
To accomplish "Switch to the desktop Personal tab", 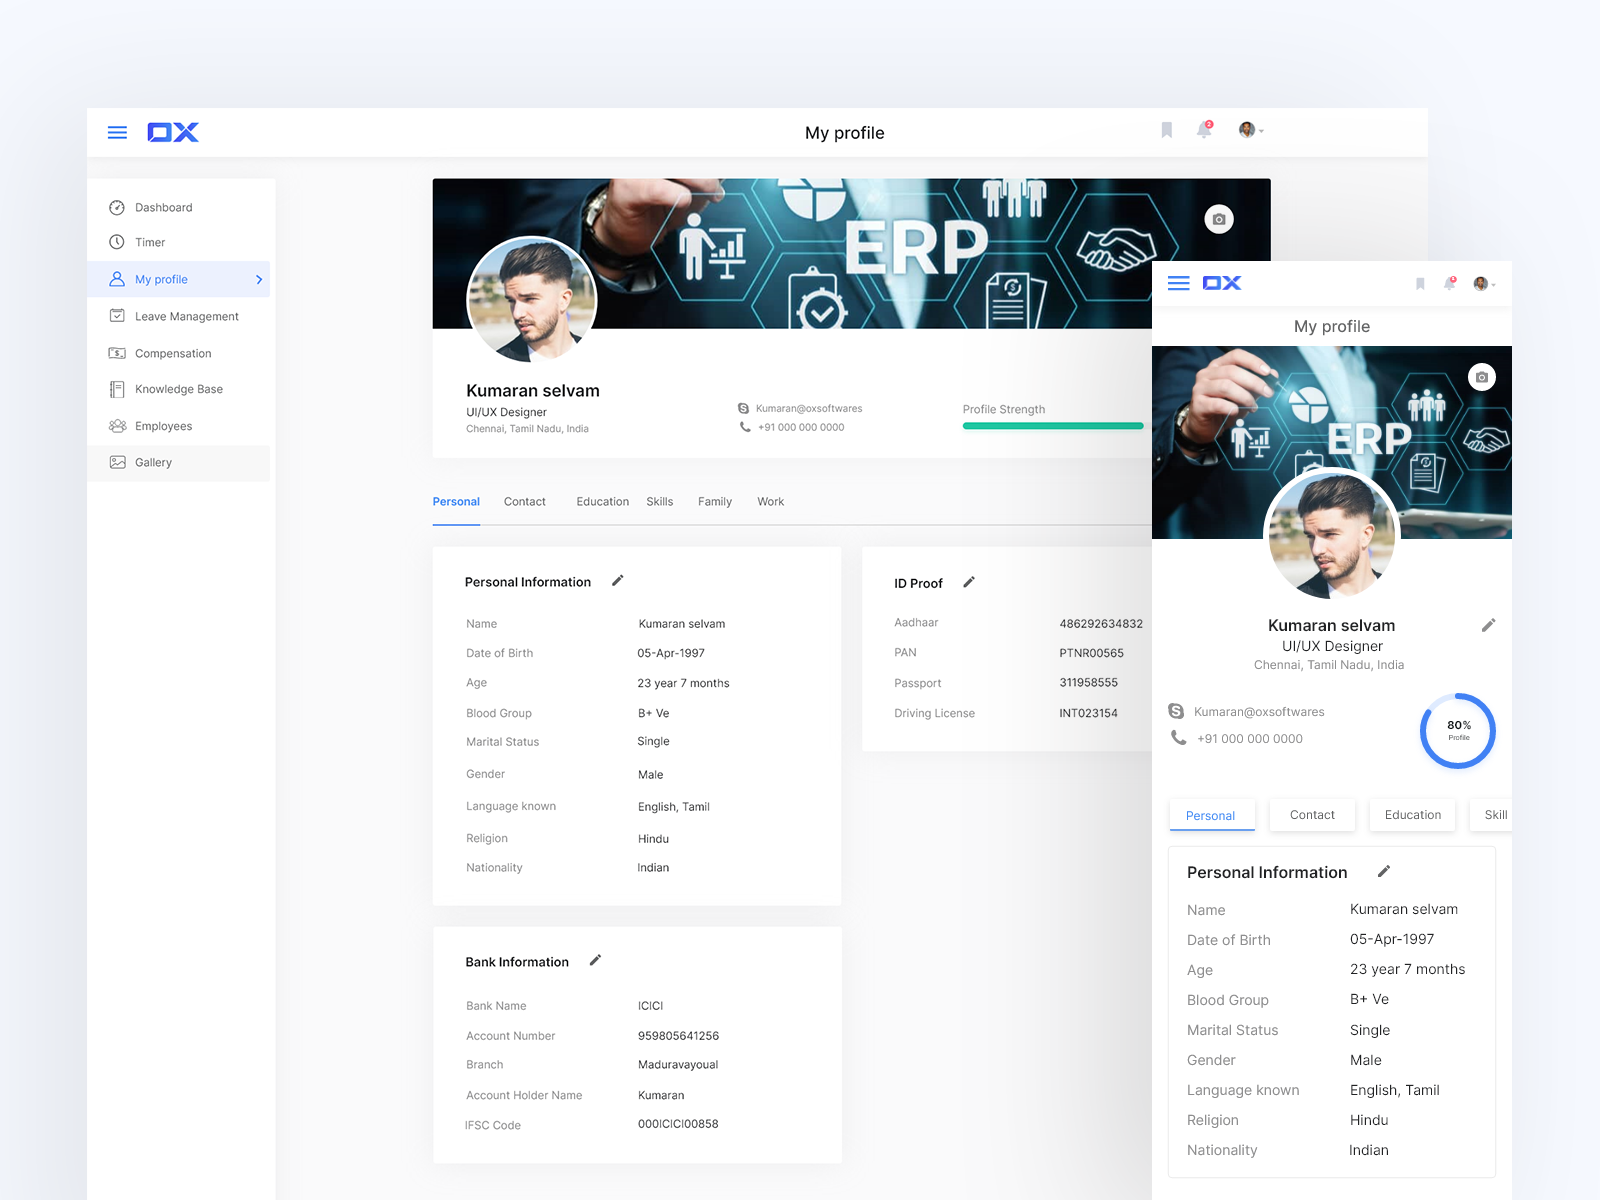I will tap(456, 502).
